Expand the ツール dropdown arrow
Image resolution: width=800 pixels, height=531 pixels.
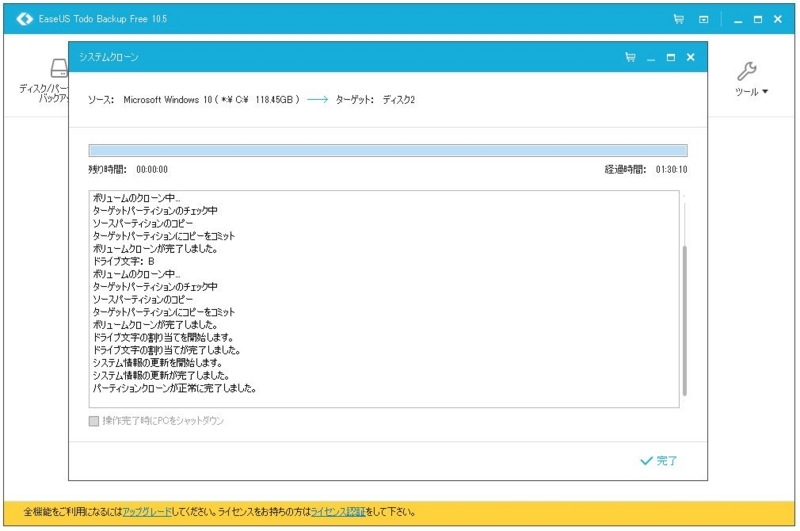[x=765, y=92]
